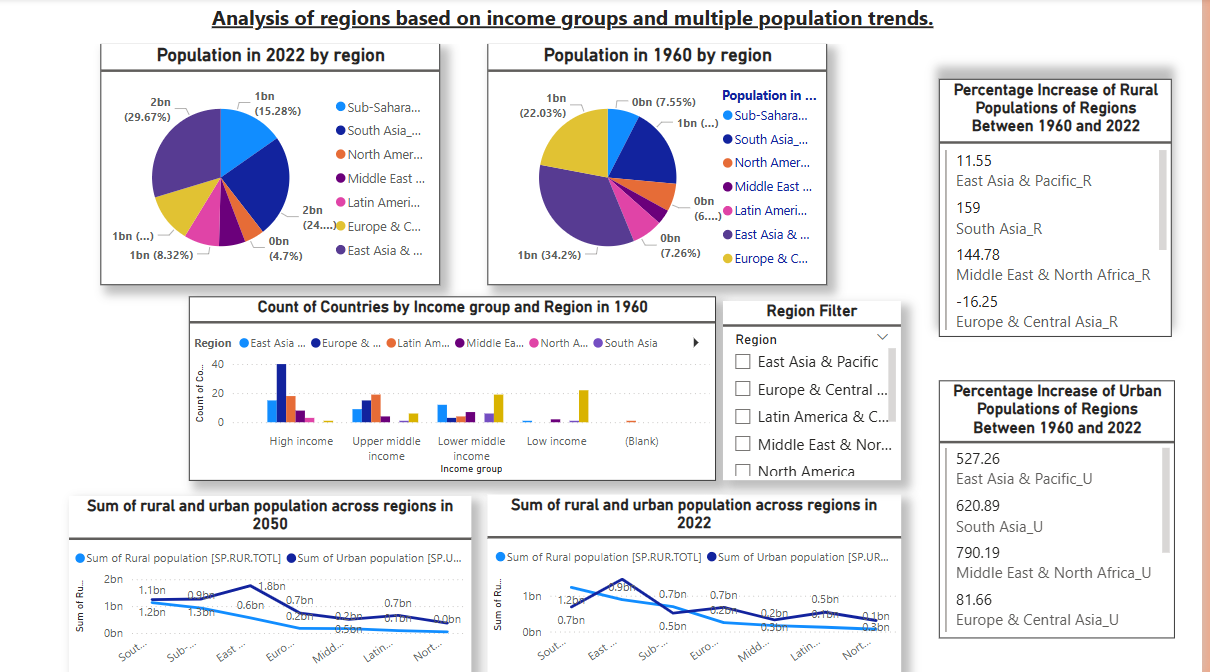Select the Sub-Sahara... swatch in 2022 pie legend
1210x672 pixels.
(340, 107)
